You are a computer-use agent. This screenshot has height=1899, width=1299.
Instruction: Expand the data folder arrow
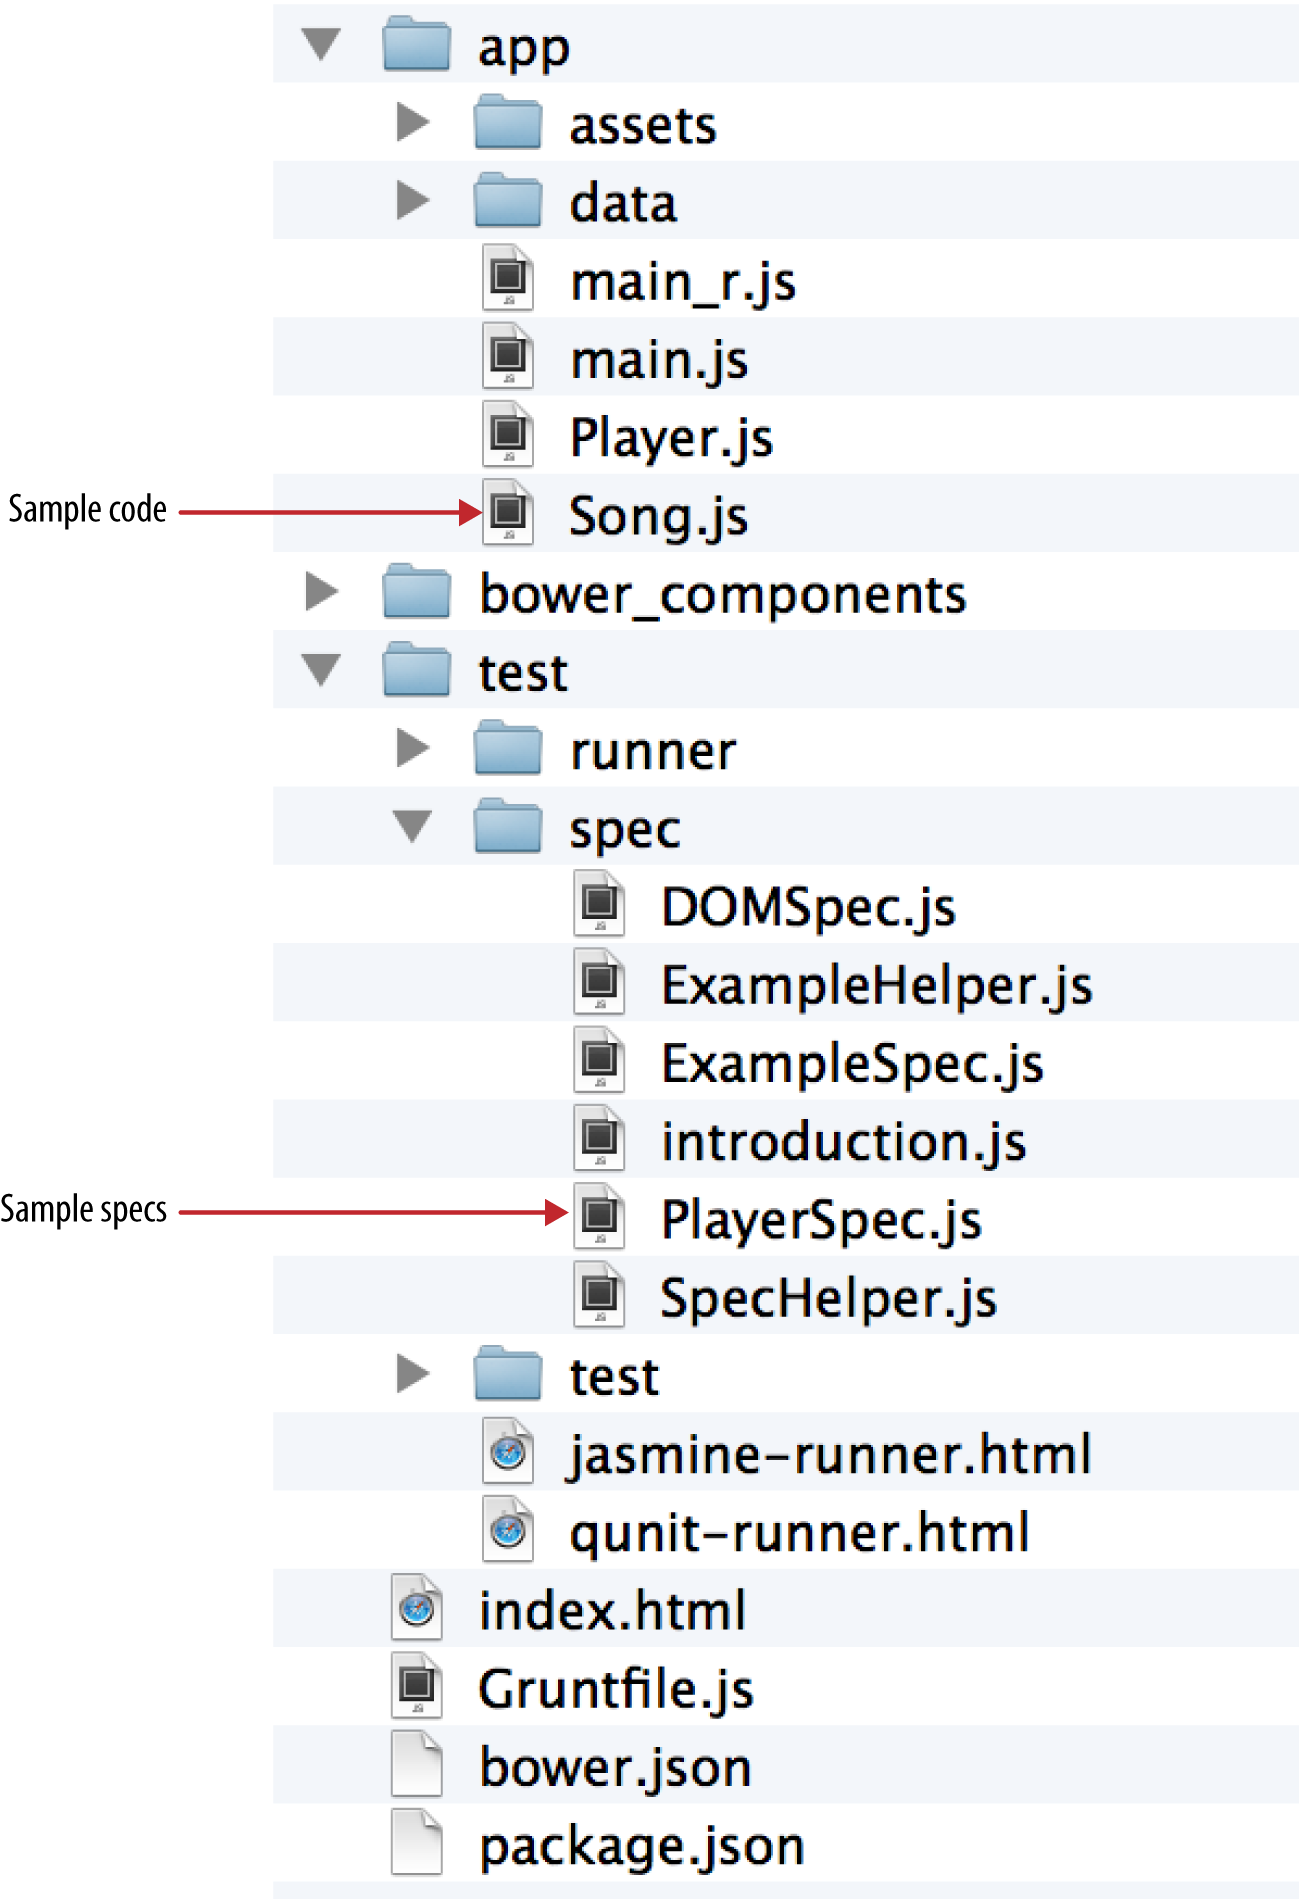coord(412,201)
